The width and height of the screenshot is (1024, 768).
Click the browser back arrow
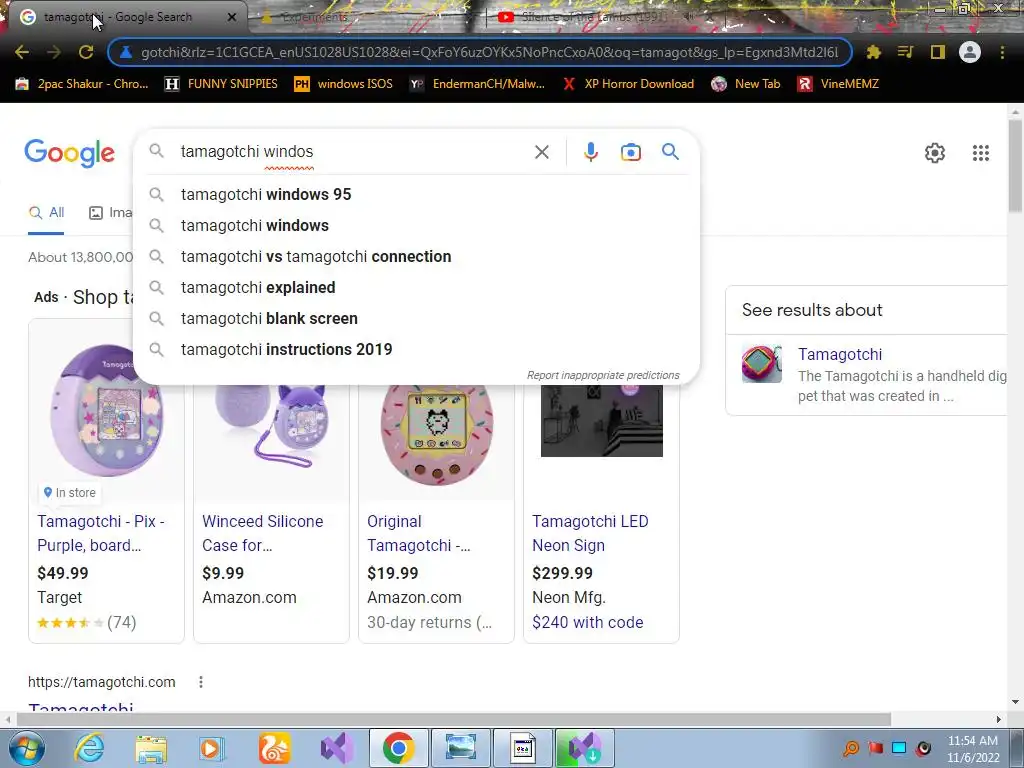click(x=22, y=52)
